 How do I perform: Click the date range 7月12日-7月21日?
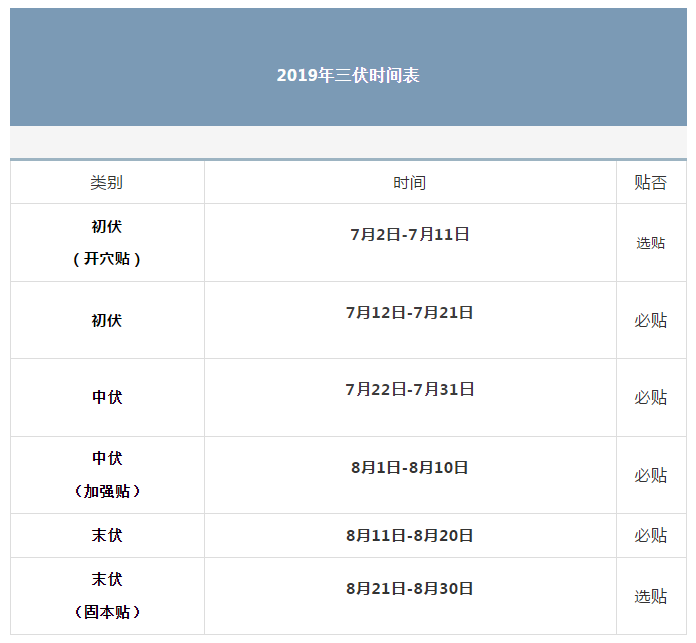(x=409, y=313)
